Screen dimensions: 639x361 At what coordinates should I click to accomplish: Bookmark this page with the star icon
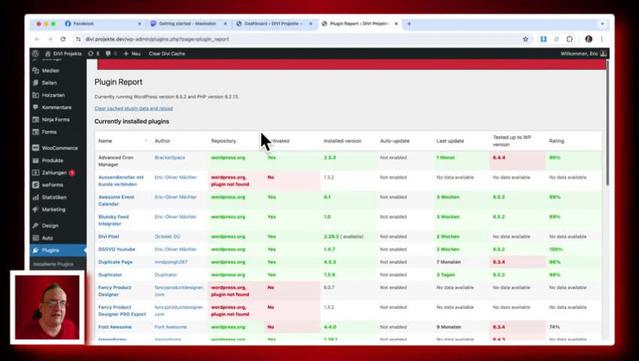click(525, 39)
